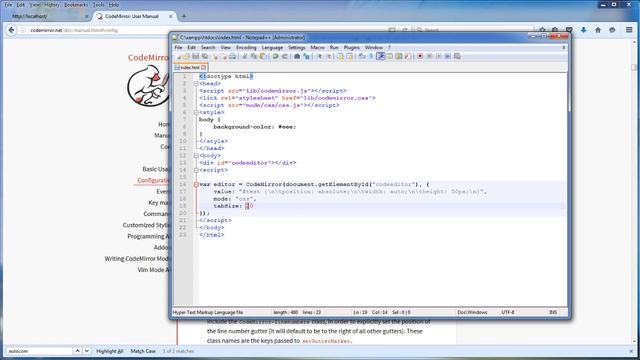Collapse the script tag fold on line 14
640x360 pixels.
tap(196, 170)
